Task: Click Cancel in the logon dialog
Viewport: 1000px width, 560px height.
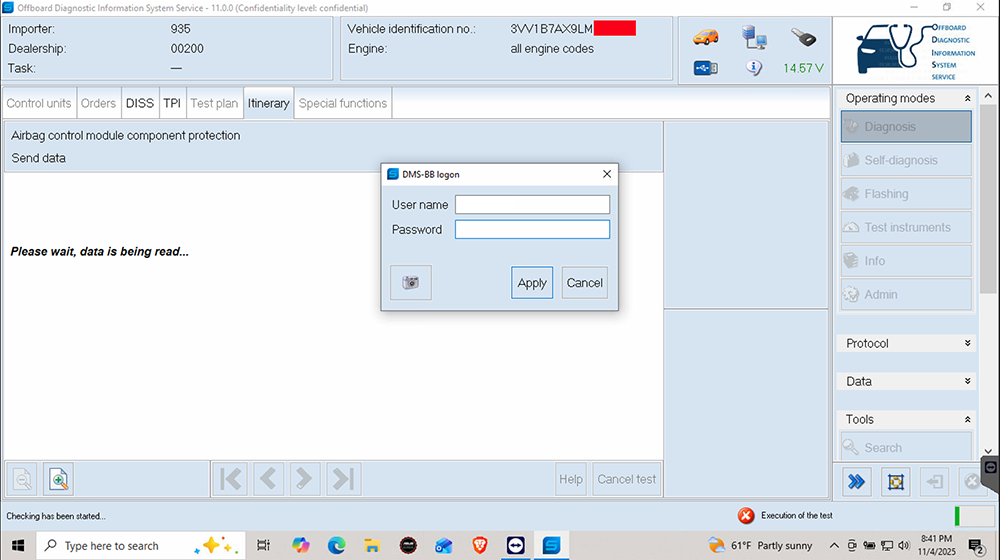Action: 584,283
